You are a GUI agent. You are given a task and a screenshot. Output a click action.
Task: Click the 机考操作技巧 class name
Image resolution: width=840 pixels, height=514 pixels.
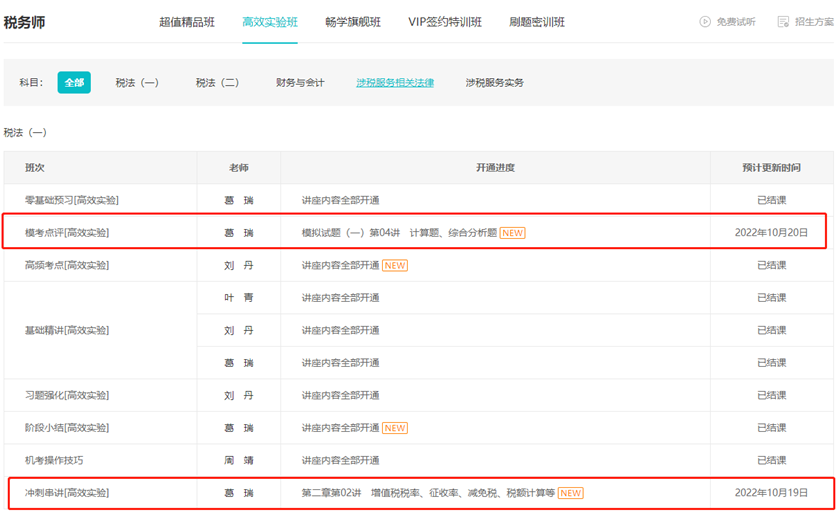click(54, 461)
